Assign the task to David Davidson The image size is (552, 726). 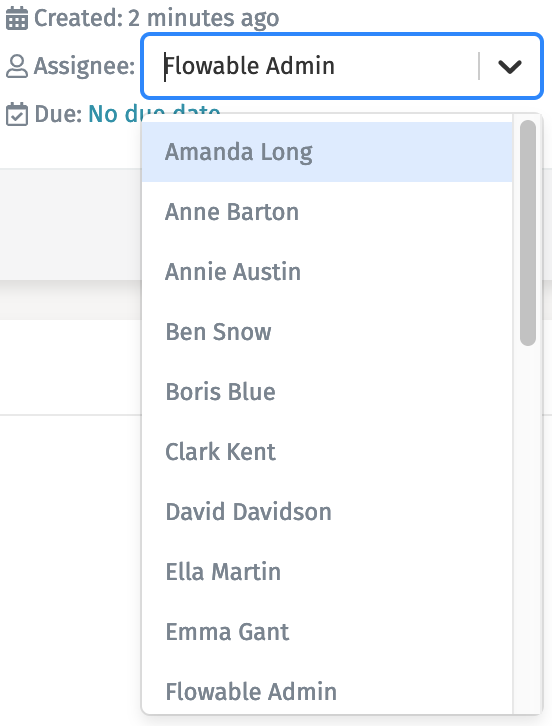pos(327,512)
